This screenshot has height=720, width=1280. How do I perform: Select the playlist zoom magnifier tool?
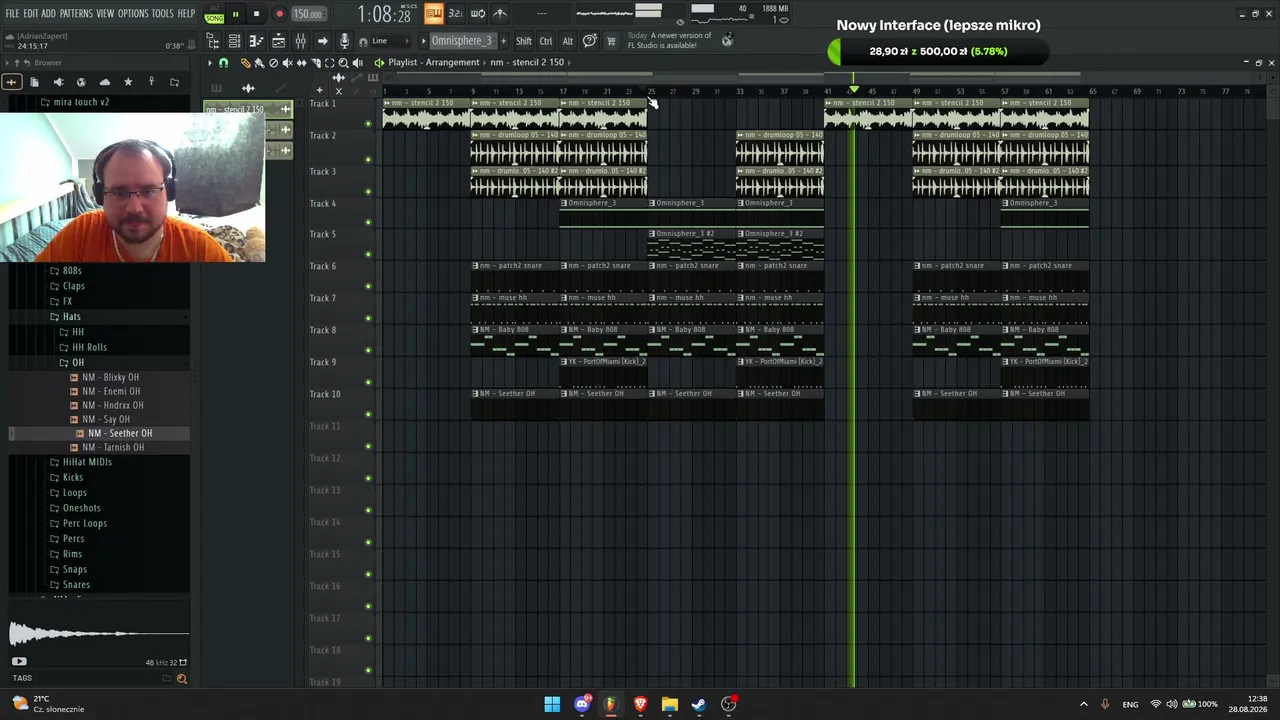point(343,63)
